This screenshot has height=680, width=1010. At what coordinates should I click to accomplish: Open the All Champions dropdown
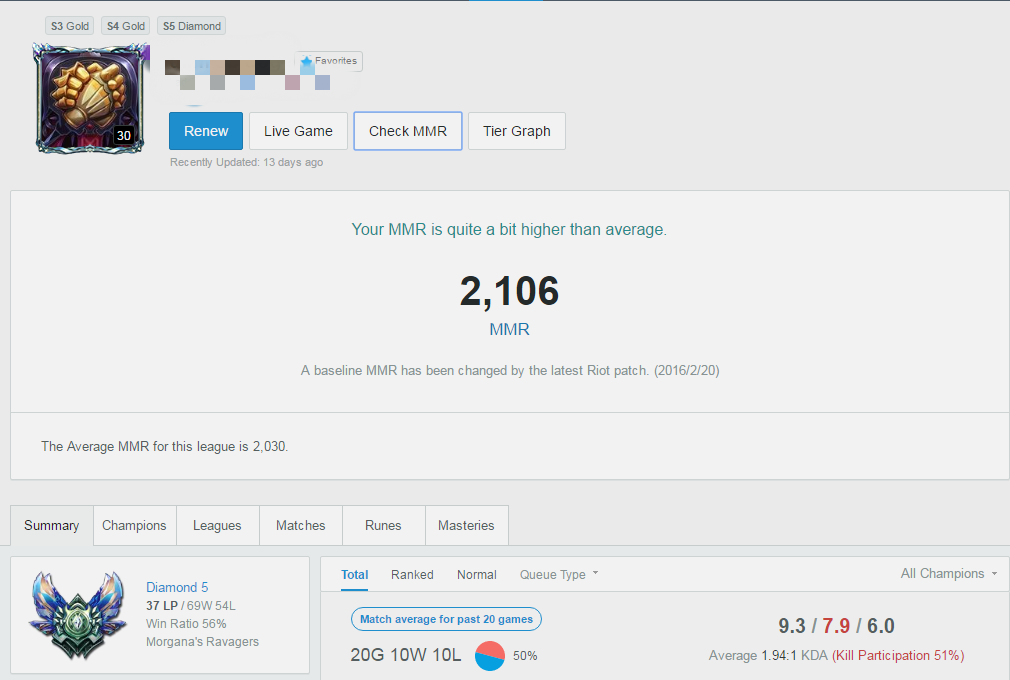[949, 574]
